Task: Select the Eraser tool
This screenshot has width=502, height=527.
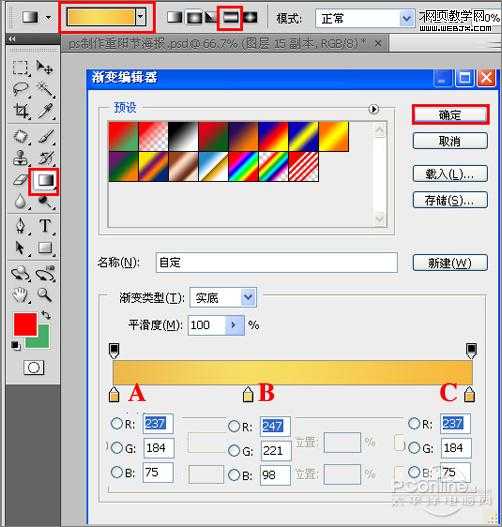Action: click(20, 180)
